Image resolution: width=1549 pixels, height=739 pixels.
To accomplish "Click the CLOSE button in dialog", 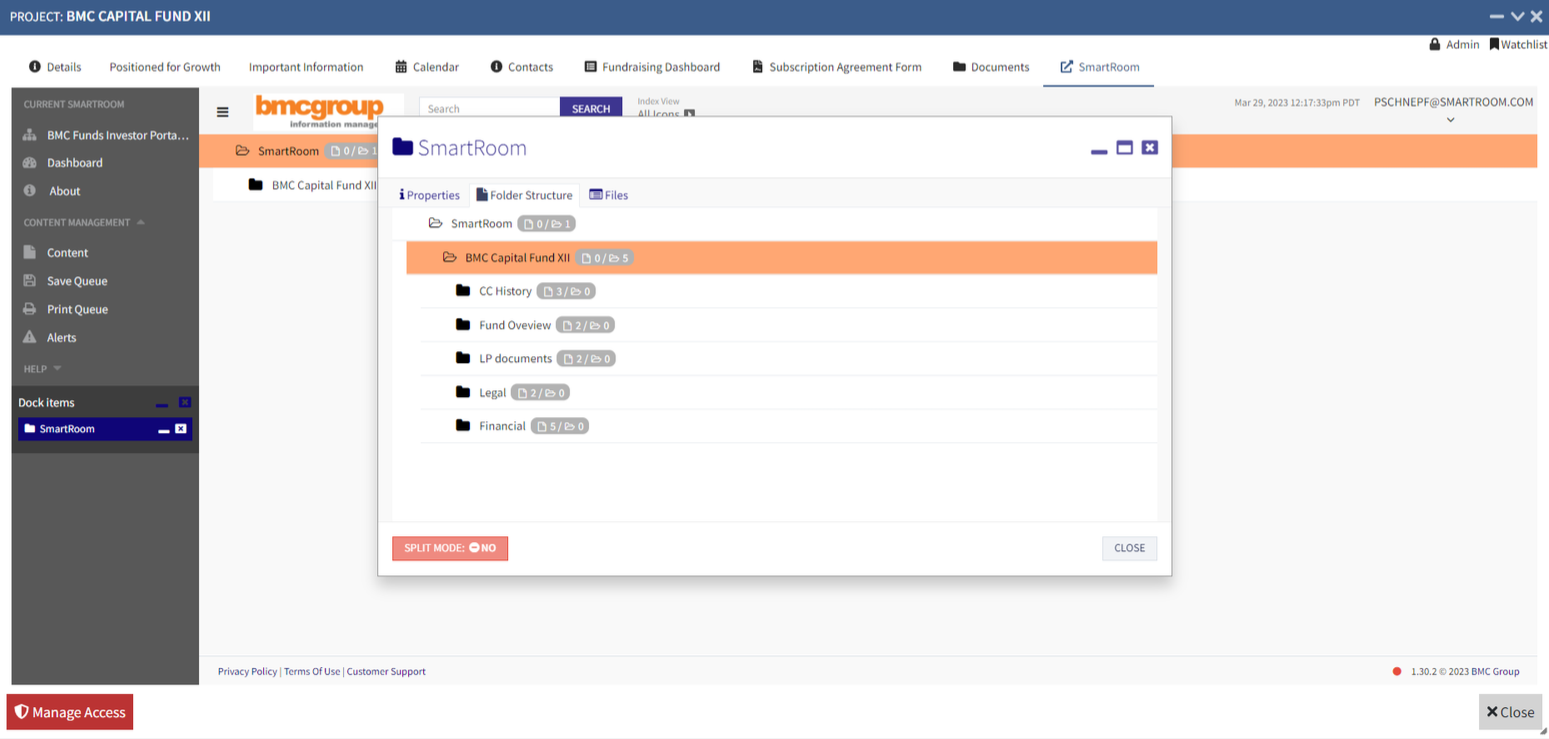I will 1130,548.
